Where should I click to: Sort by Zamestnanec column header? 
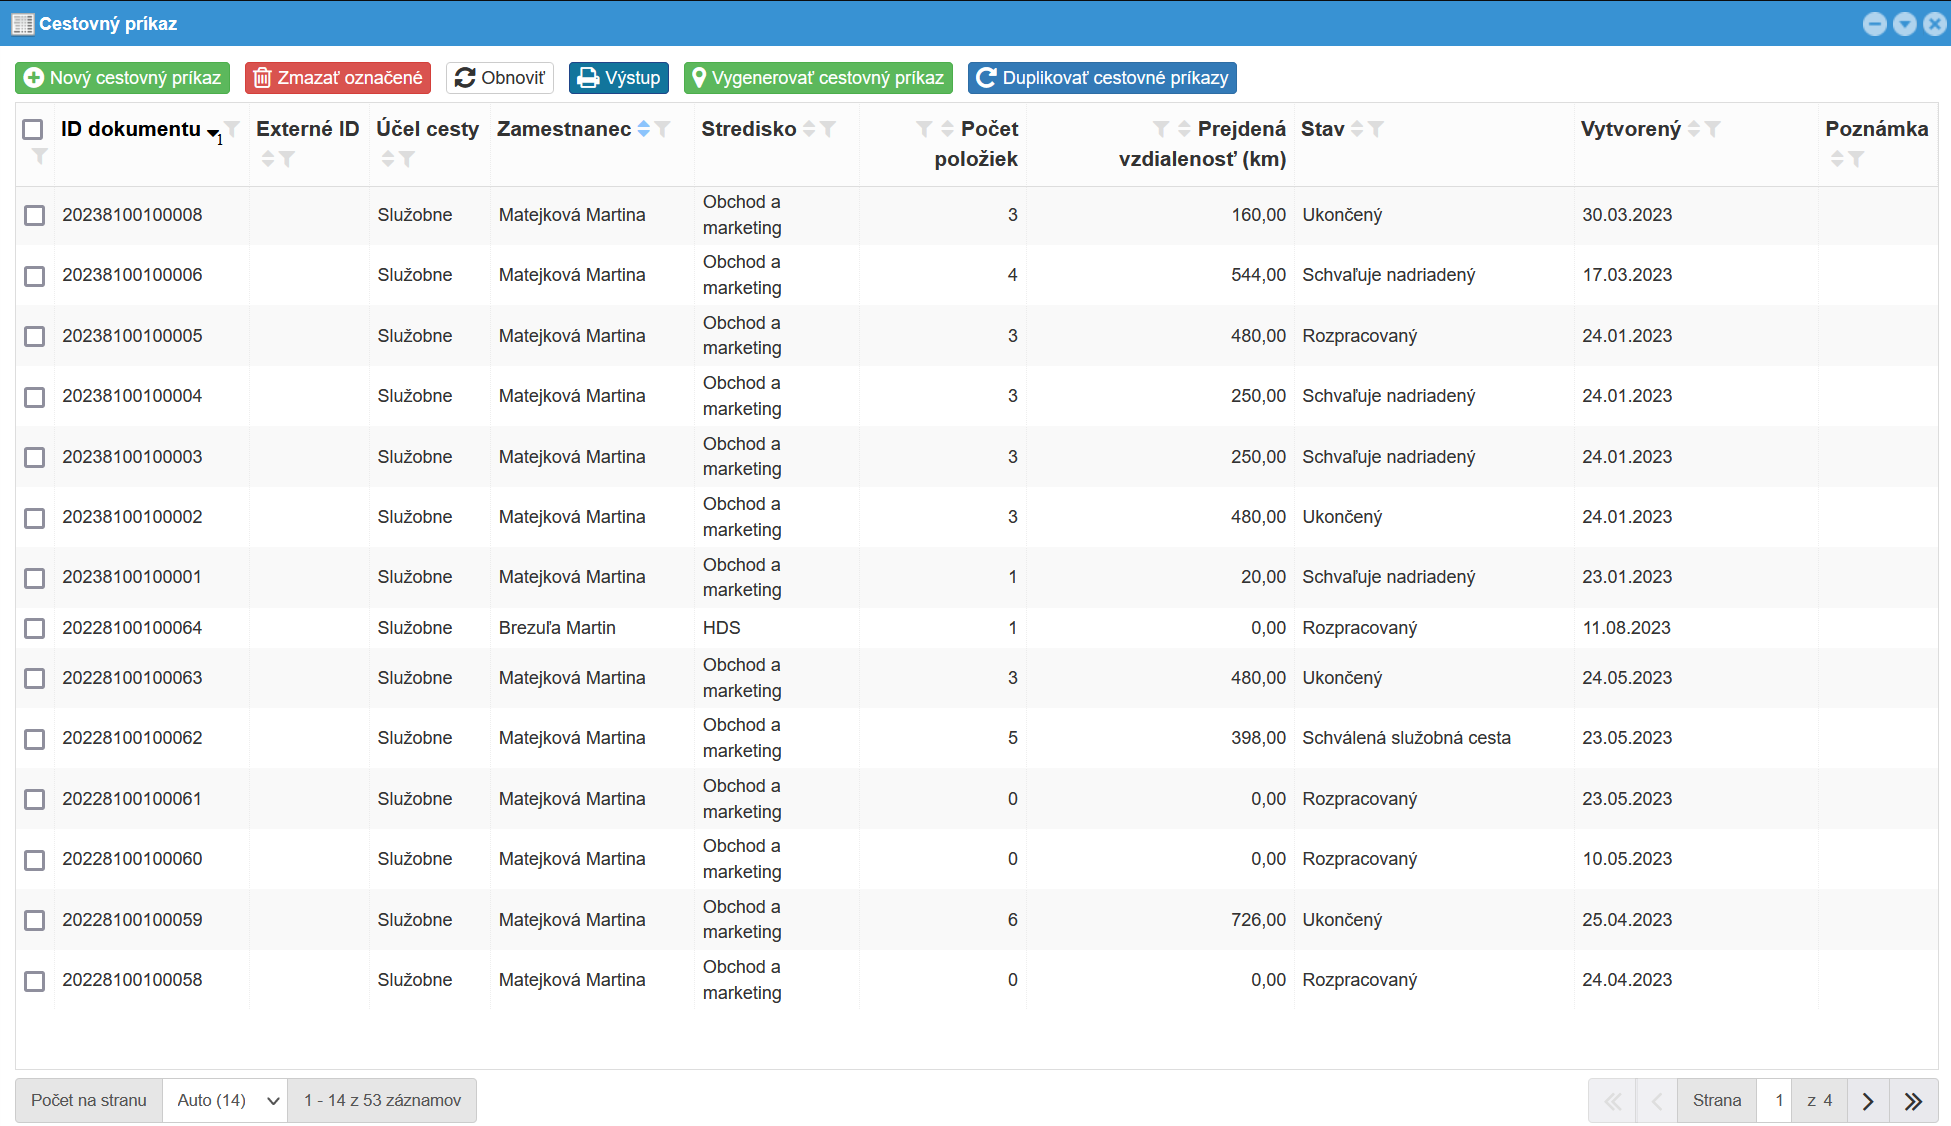pos(563,129)
